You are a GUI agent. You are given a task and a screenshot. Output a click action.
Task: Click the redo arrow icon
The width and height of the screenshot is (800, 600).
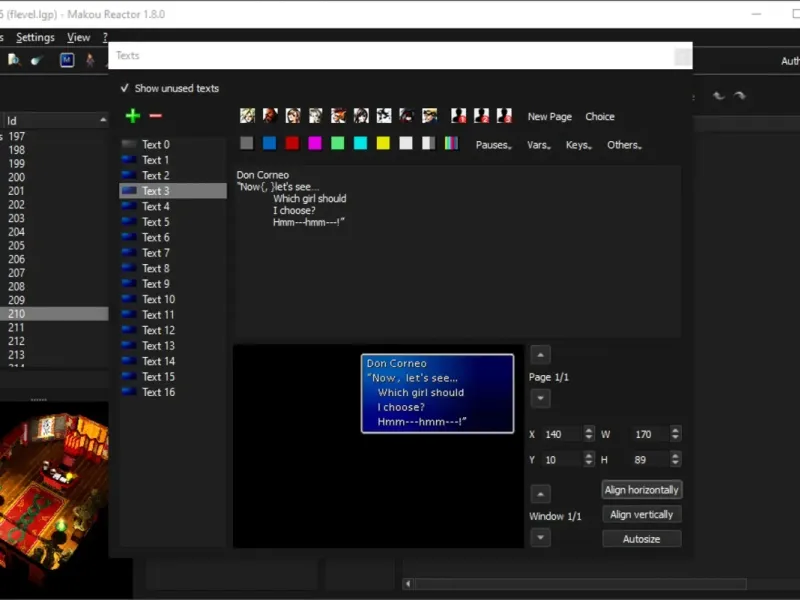(x=739, y=95)
